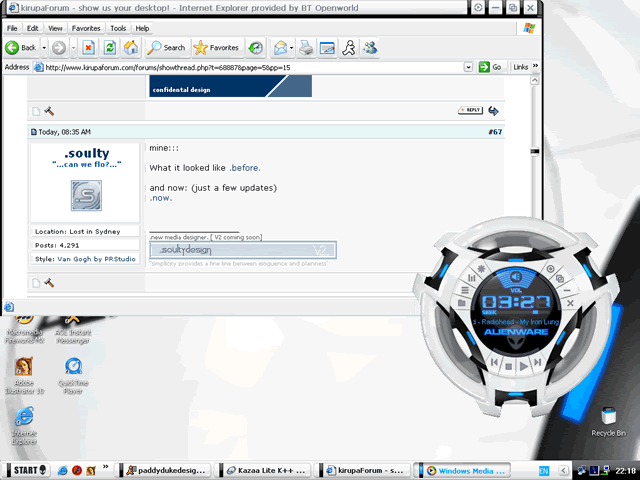Stop page loading with red X icon
This screenshot has width=640, height=480.
click(88, 48)
